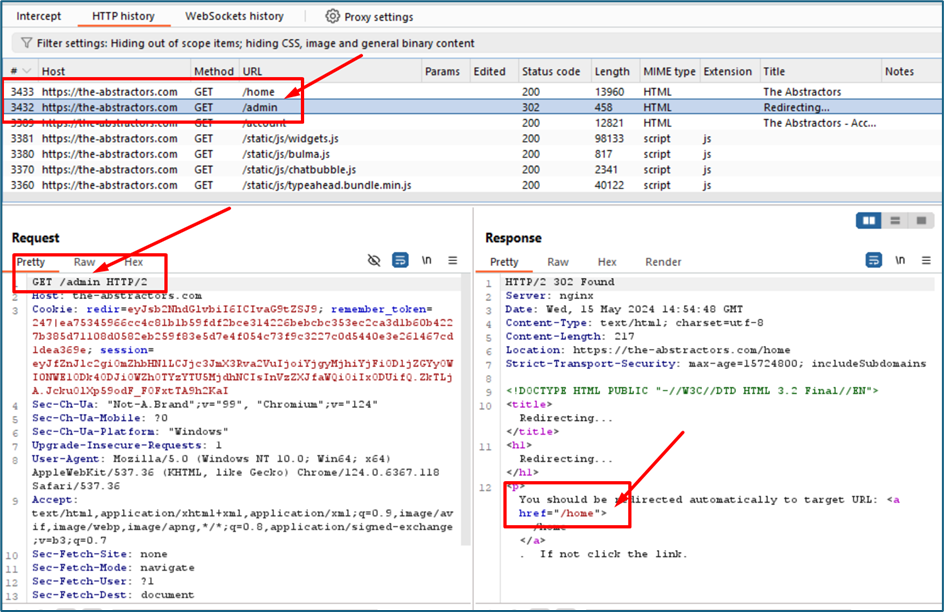Toggle word wrap icon in Request
Viewport: 944px width, 612px height.
[x=400, y=260]
